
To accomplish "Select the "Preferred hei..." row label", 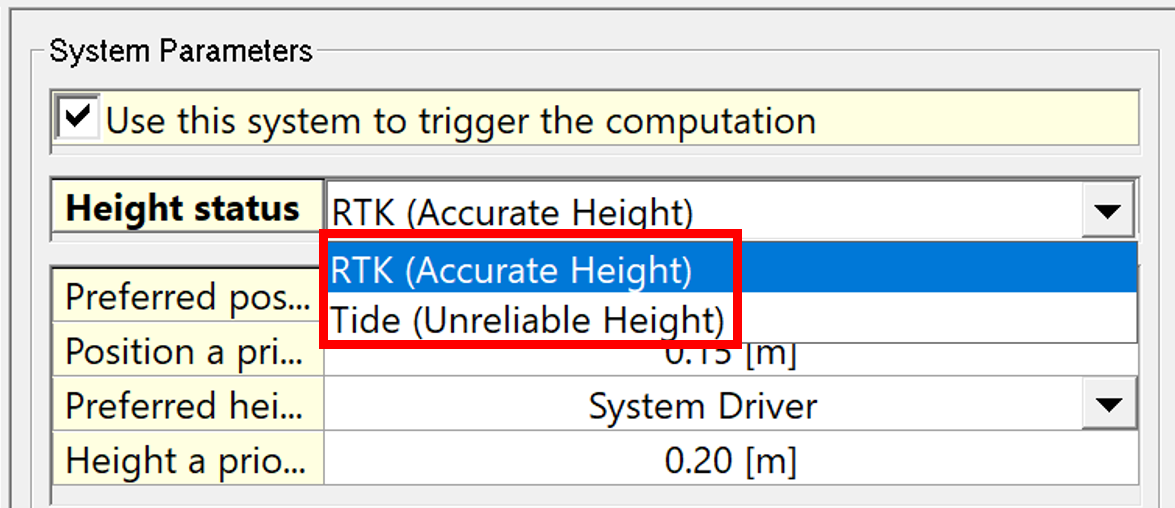I will [188, 406].
